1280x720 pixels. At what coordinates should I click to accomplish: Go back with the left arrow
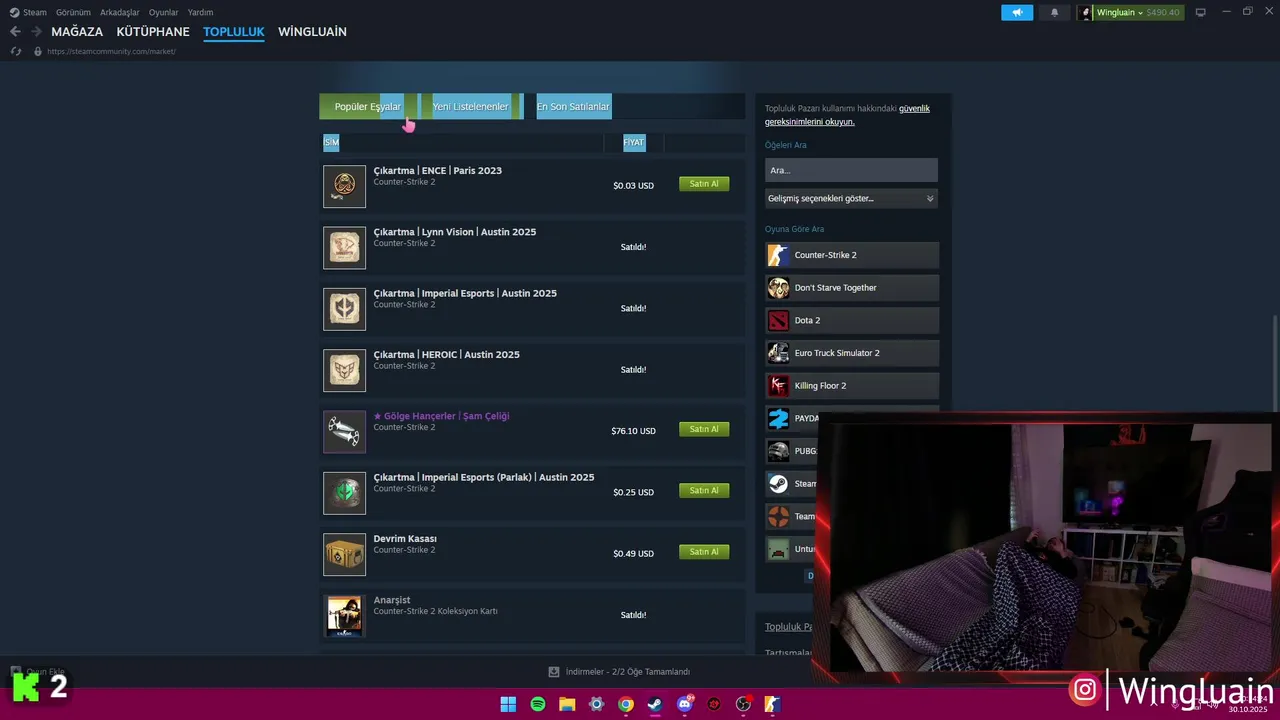[x=15, y=32]
